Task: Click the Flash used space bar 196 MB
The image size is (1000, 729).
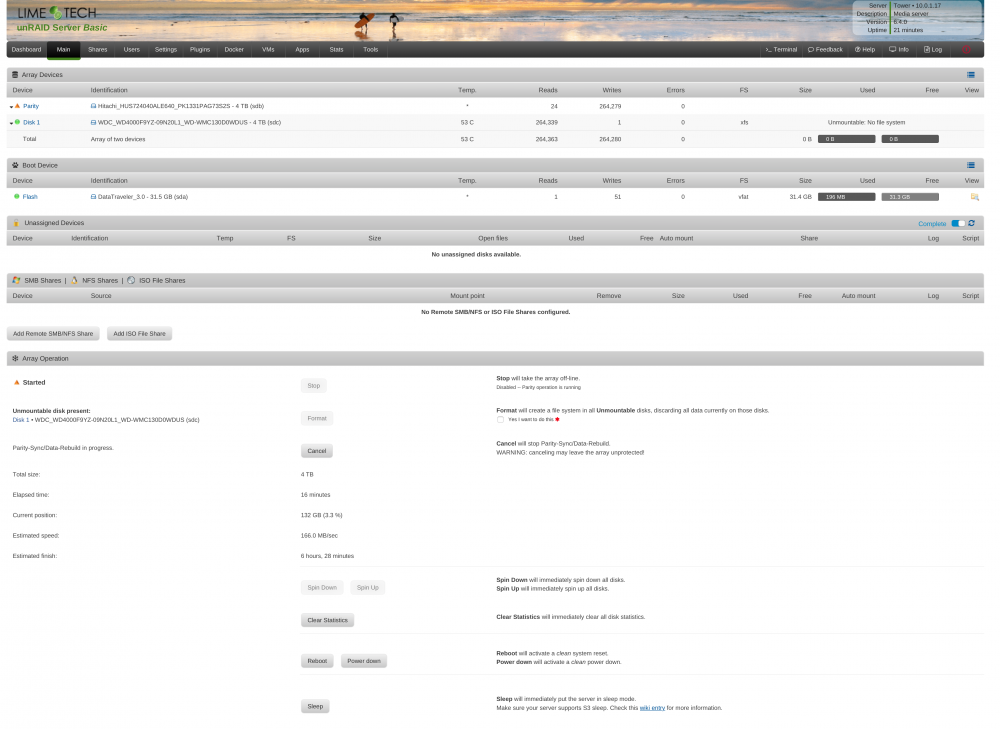Action: (x=846, y=196)
